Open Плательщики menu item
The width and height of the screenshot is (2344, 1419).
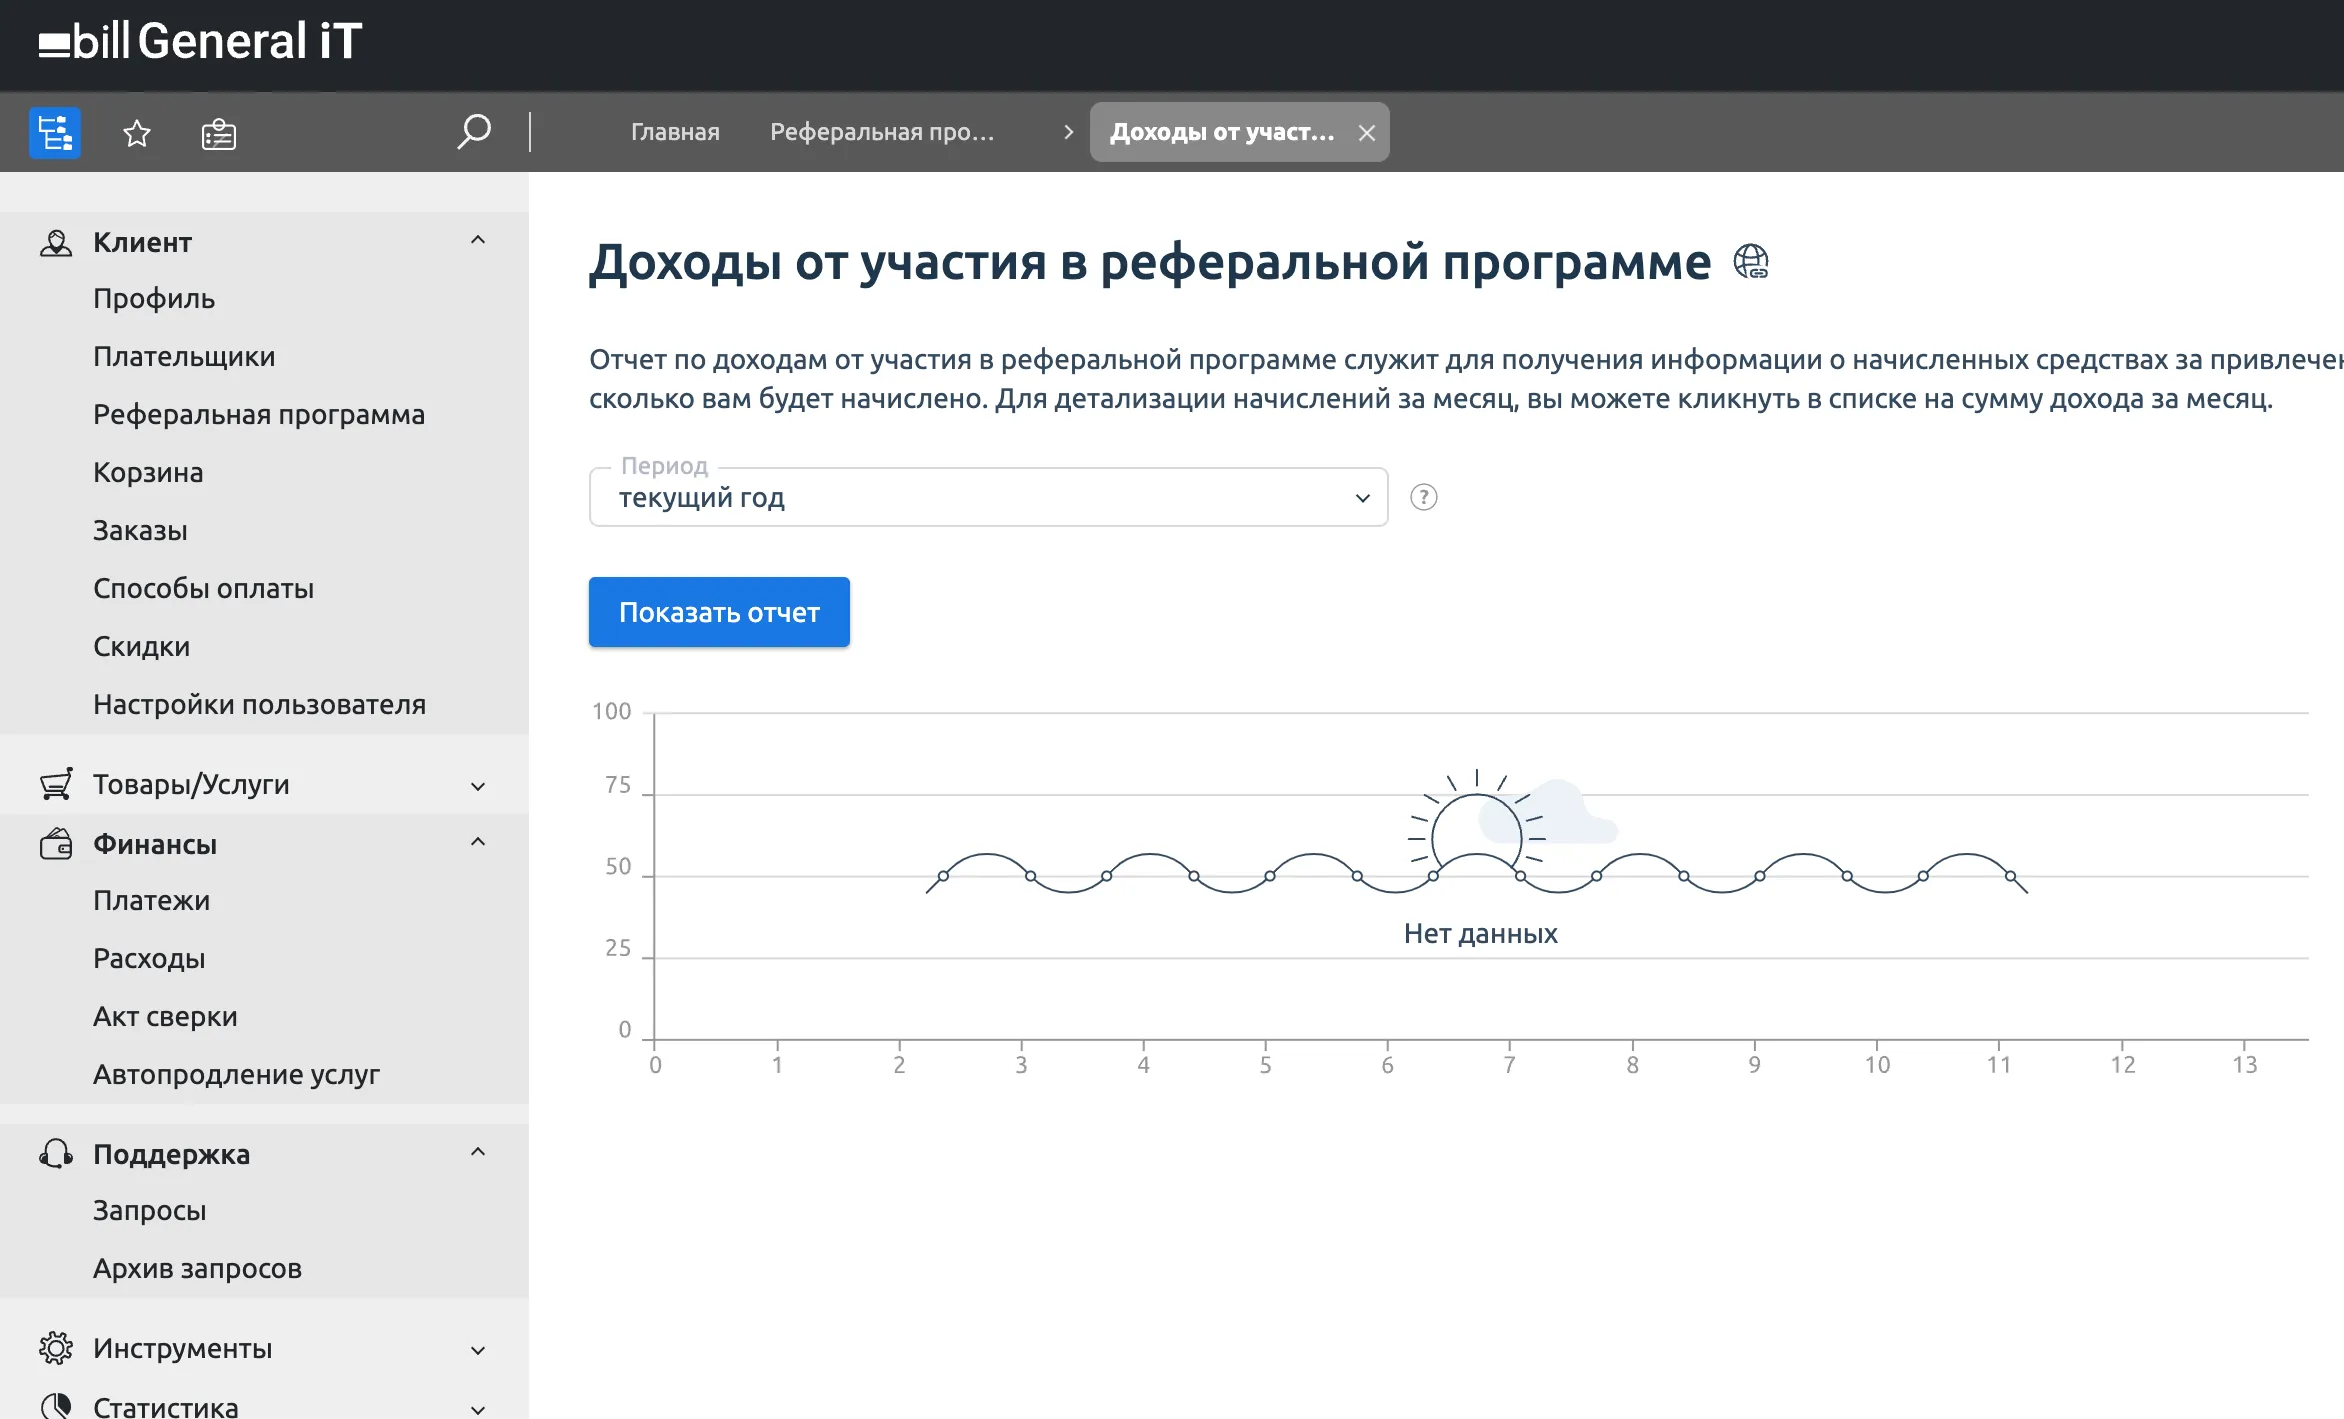(x=184, y=356)
